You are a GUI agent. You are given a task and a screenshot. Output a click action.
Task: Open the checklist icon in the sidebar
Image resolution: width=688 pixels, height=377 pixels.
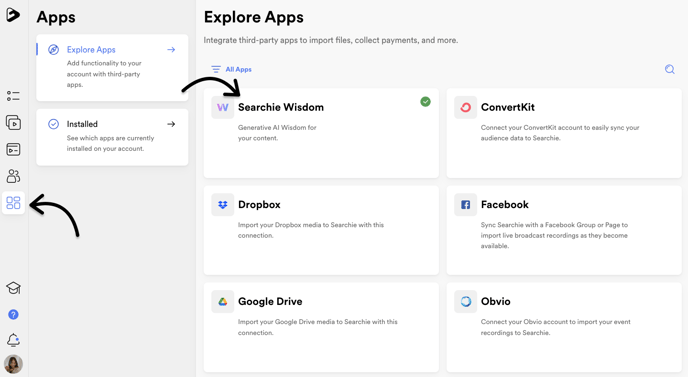point(13,96)
